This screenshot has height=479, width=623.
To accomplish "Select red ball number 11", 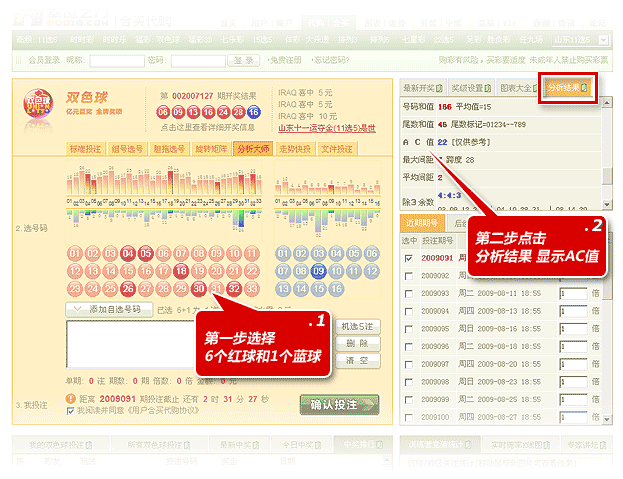I will pos(252,253).
